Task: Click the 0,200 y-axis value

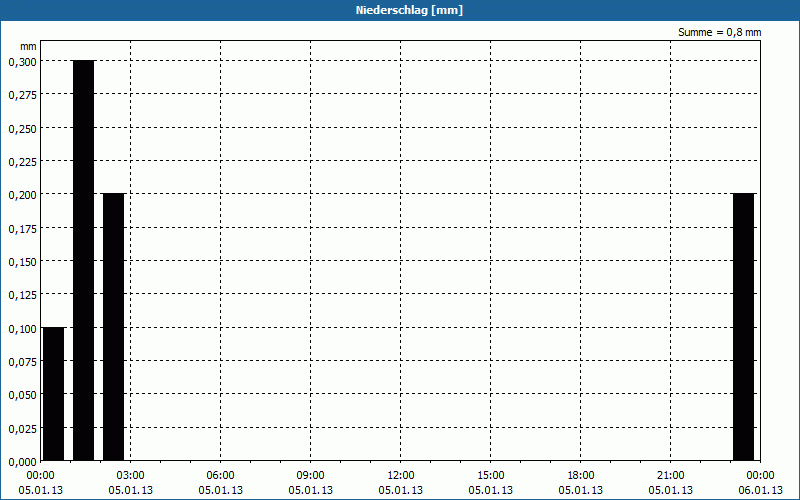Action: [x=23, y=195]
